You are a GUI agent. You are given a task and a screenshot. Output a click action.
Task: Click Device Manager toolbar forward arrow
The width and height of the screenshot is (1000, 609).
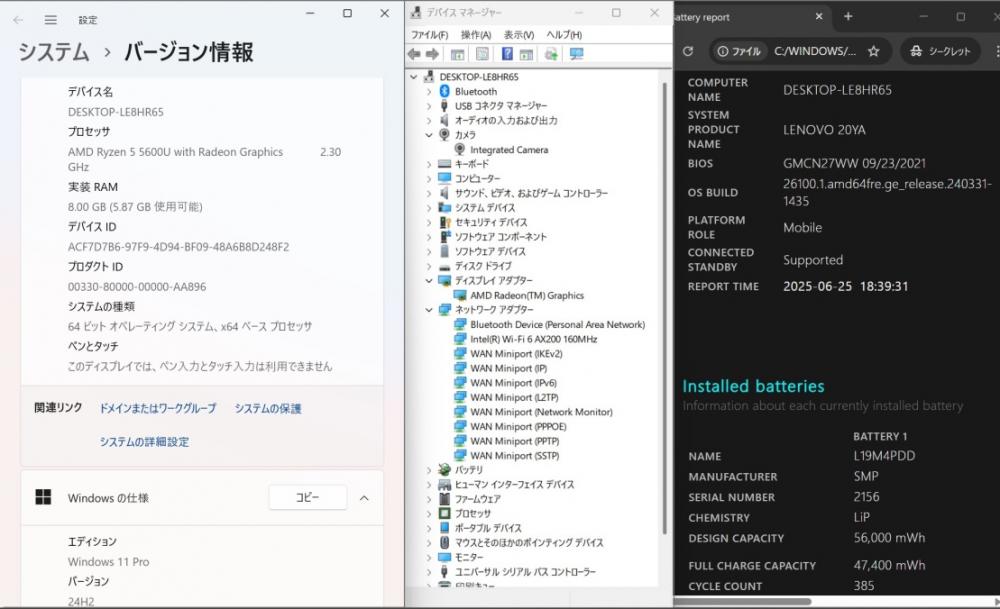[x=432, y=54]
